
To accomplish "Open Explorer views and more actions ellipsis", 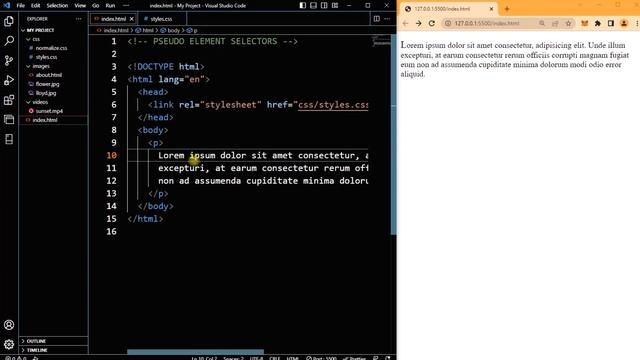I will [x=78, y=19].
